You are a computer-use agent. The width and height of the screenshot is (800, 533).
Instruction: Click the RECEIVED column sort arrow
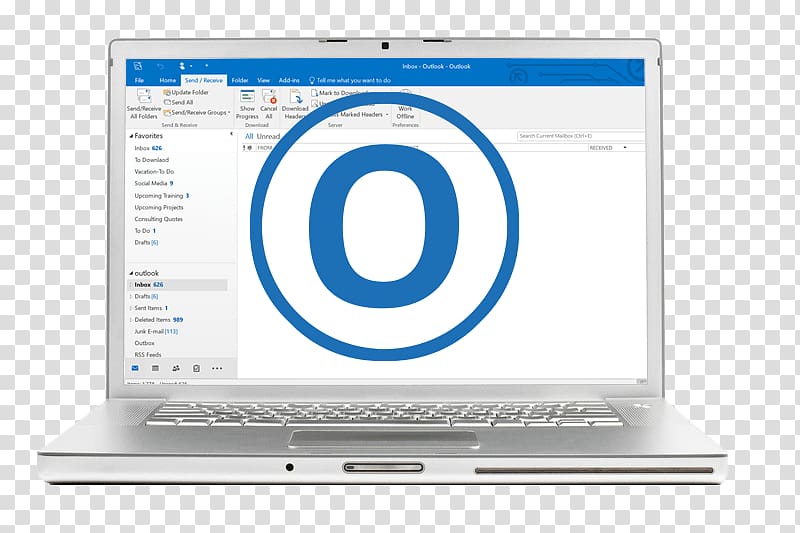(625, 148)
